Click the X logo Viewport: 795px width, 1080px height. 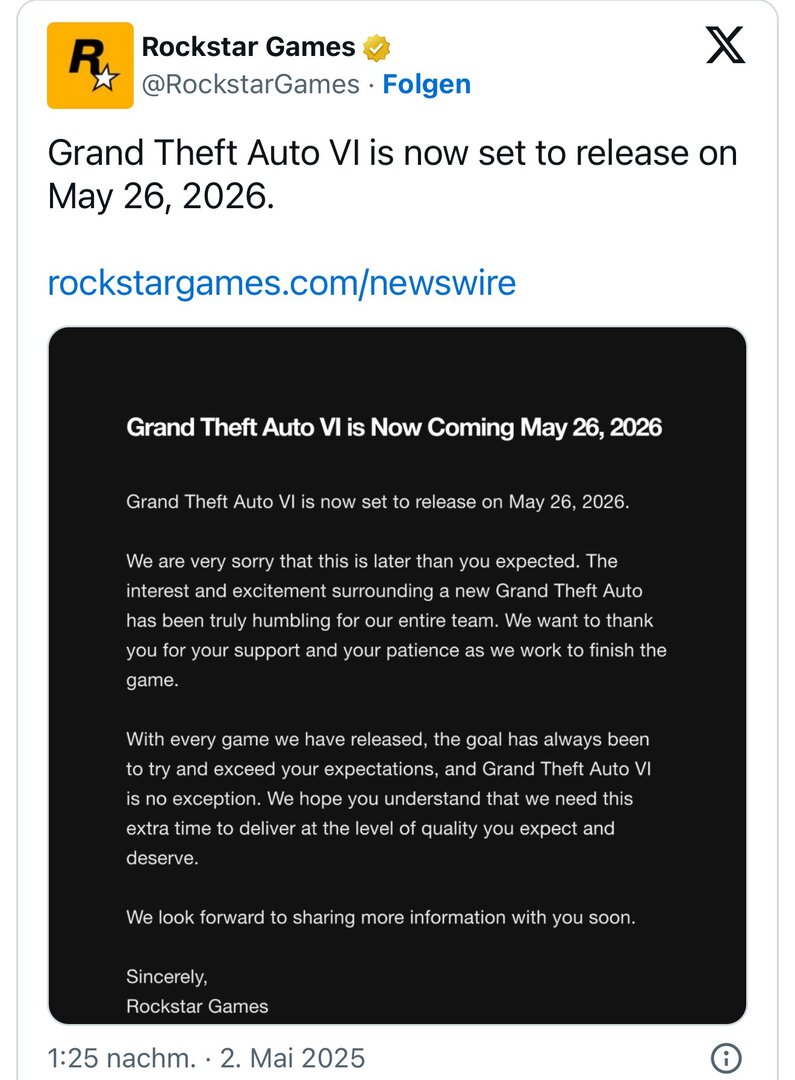726,45
